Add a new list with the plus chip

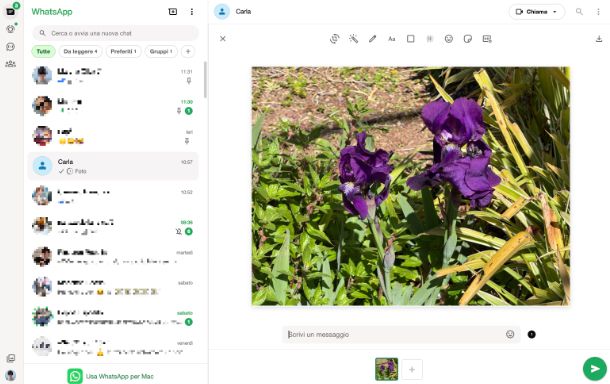pos(188,51)
